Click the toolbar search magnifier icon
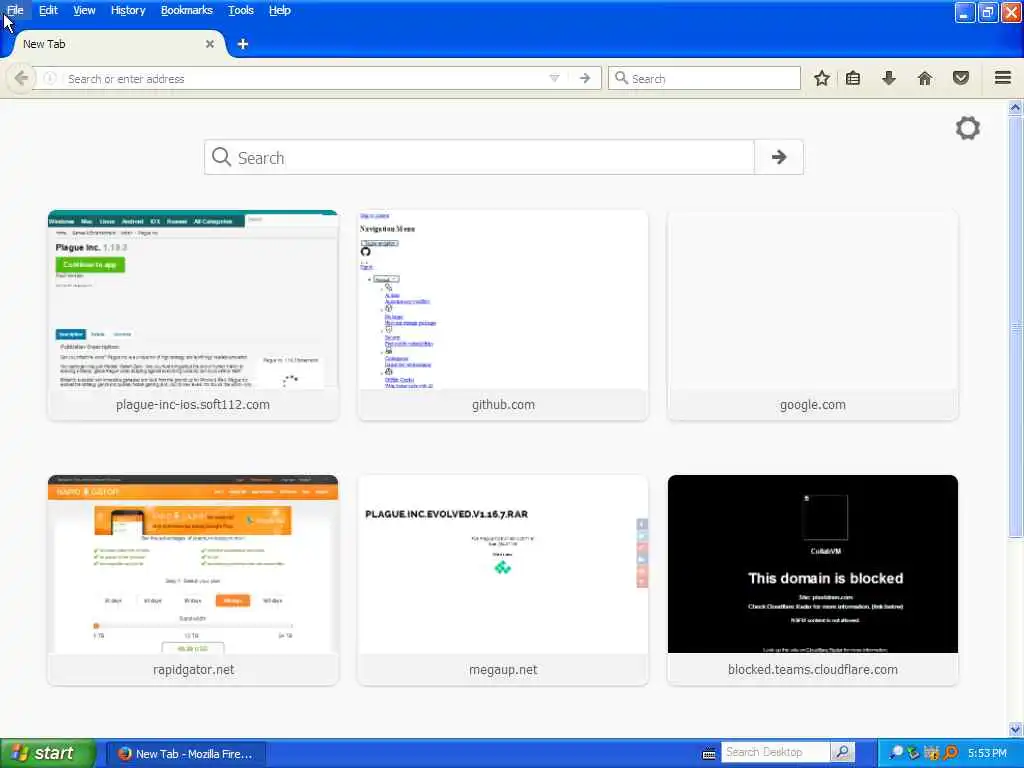This screenshot has width=1024, height=768. click(621, 78)
